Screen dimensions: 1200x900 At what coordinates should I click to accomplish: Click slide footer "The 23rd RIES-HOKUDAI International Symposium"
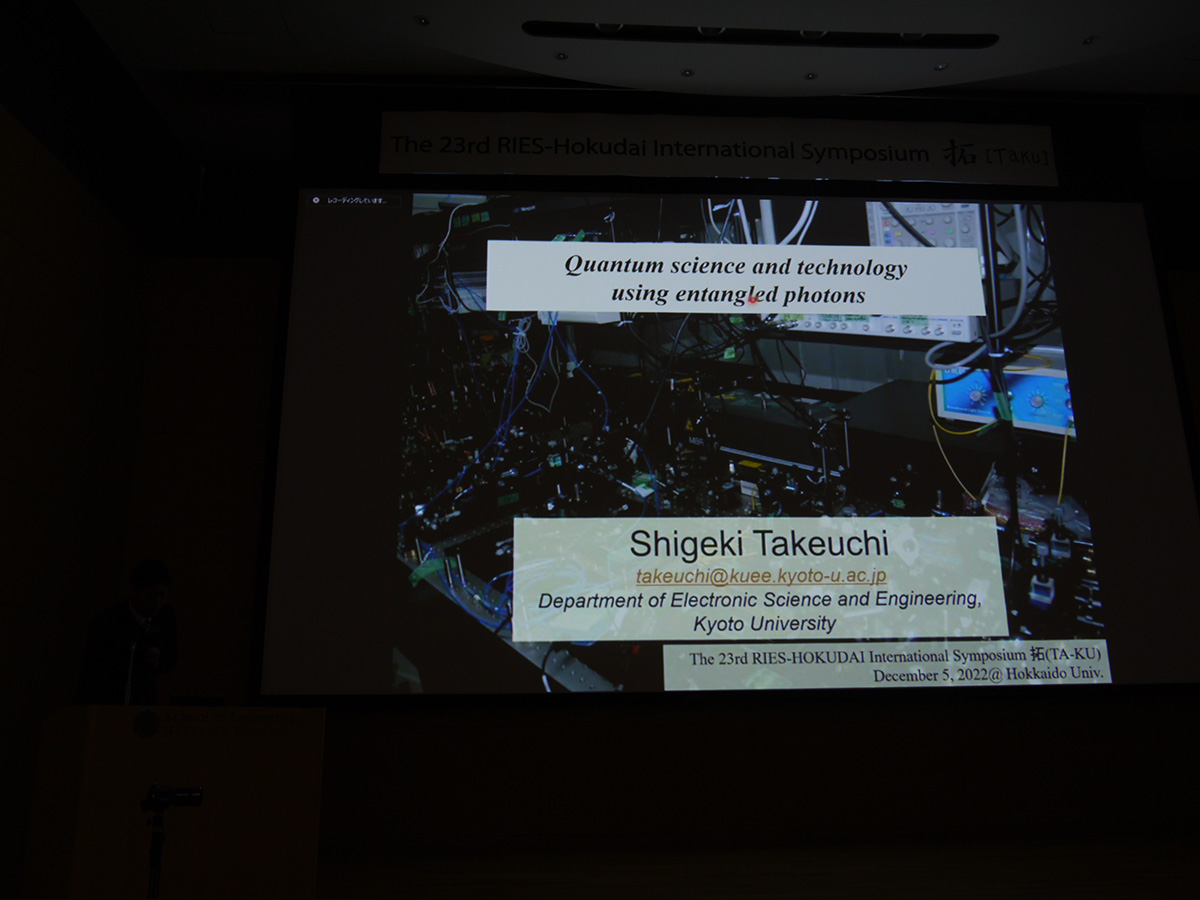857,658
